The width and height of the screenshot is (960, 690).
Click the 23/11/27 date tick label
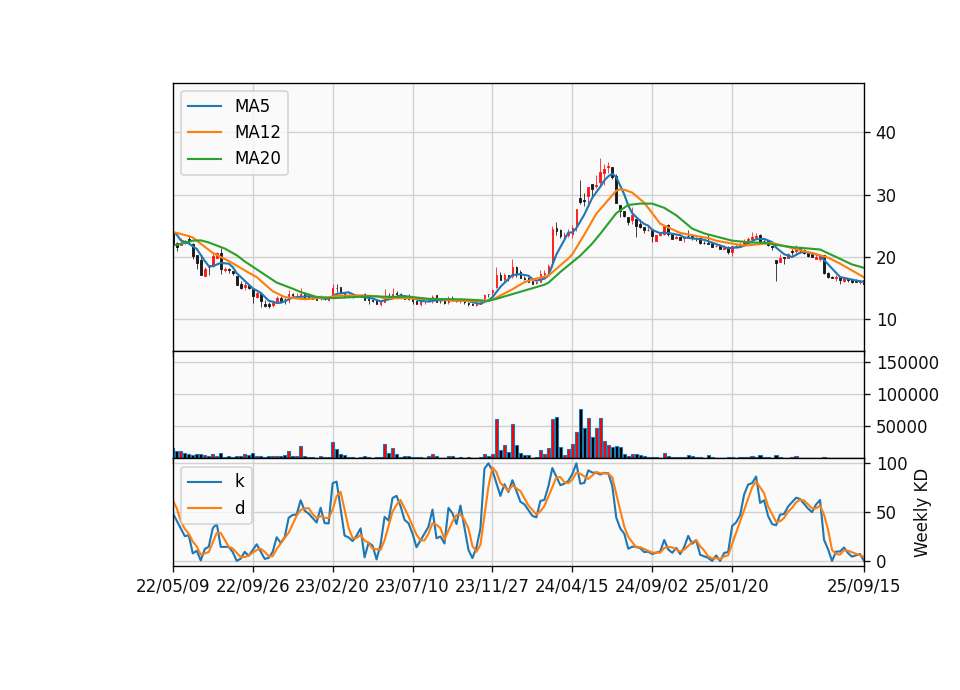[492, 586]
